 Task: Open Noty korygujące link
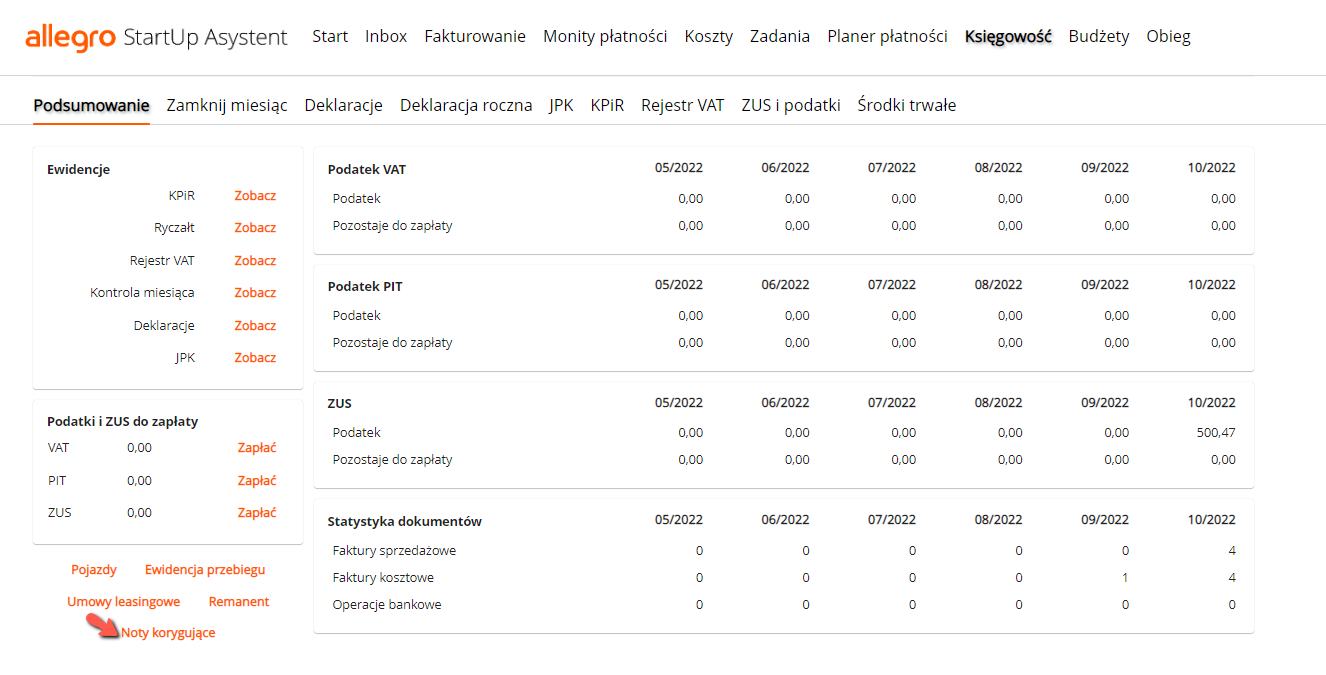point(168,632)
